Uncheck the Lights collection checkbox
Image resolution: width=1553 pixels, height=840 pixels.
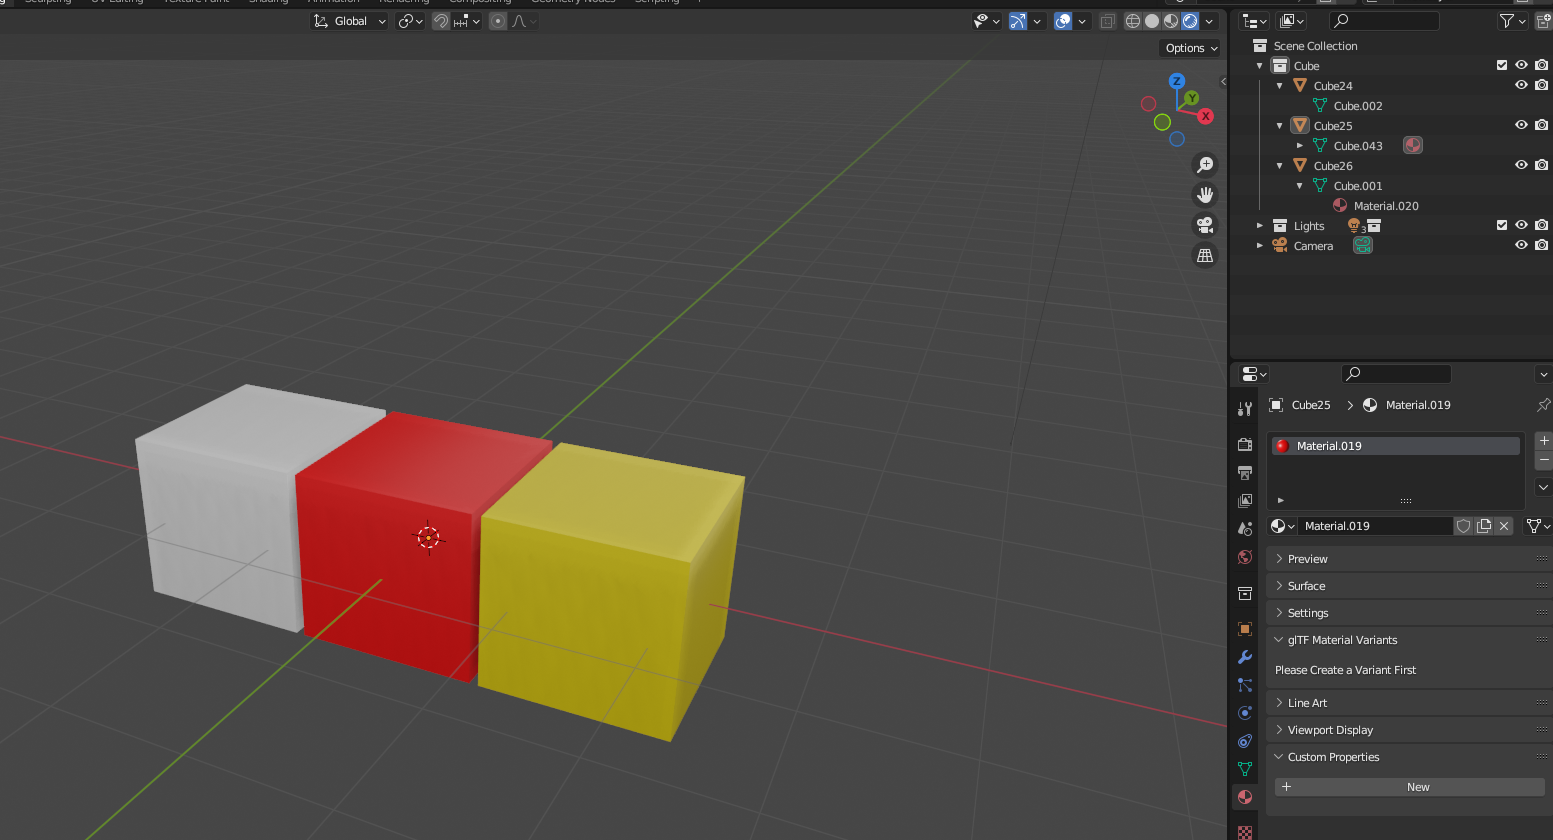pos(1501,225)
